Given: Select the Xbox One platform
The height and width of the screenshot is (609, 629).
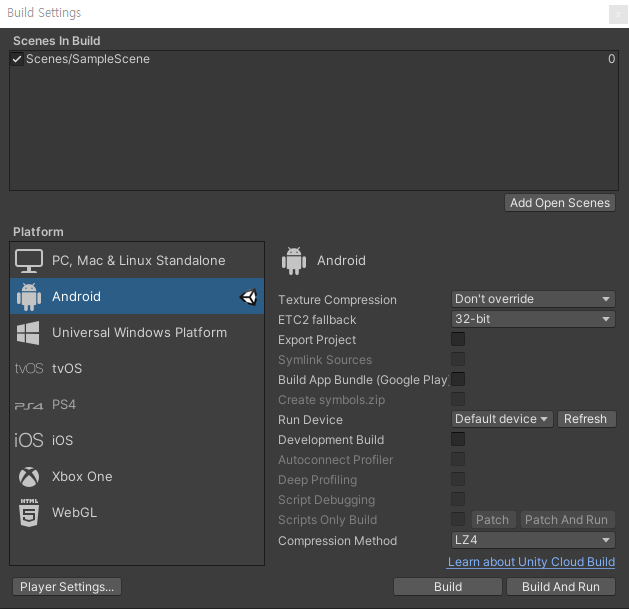Looking at the screenshot, I should [137, 476].
